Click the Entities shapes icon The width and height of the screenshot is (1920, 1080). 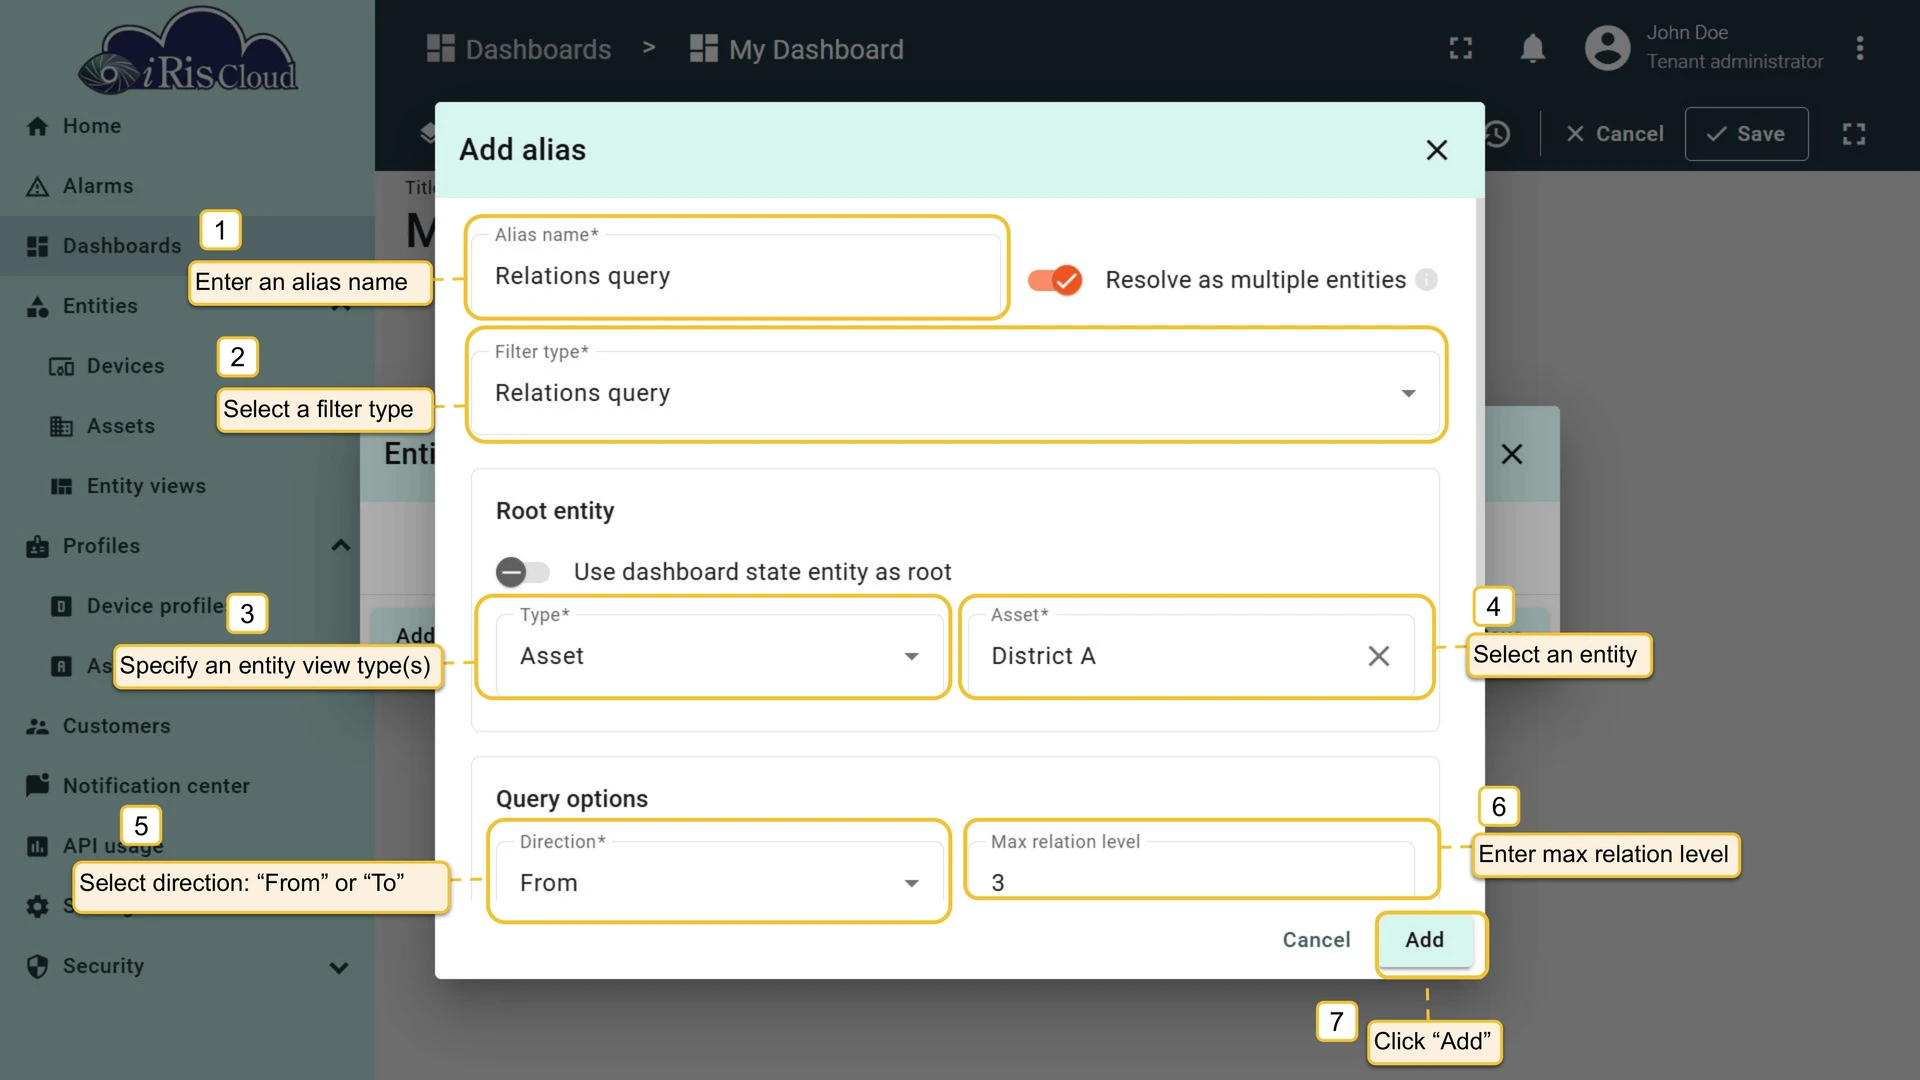[x=37, y=306]
